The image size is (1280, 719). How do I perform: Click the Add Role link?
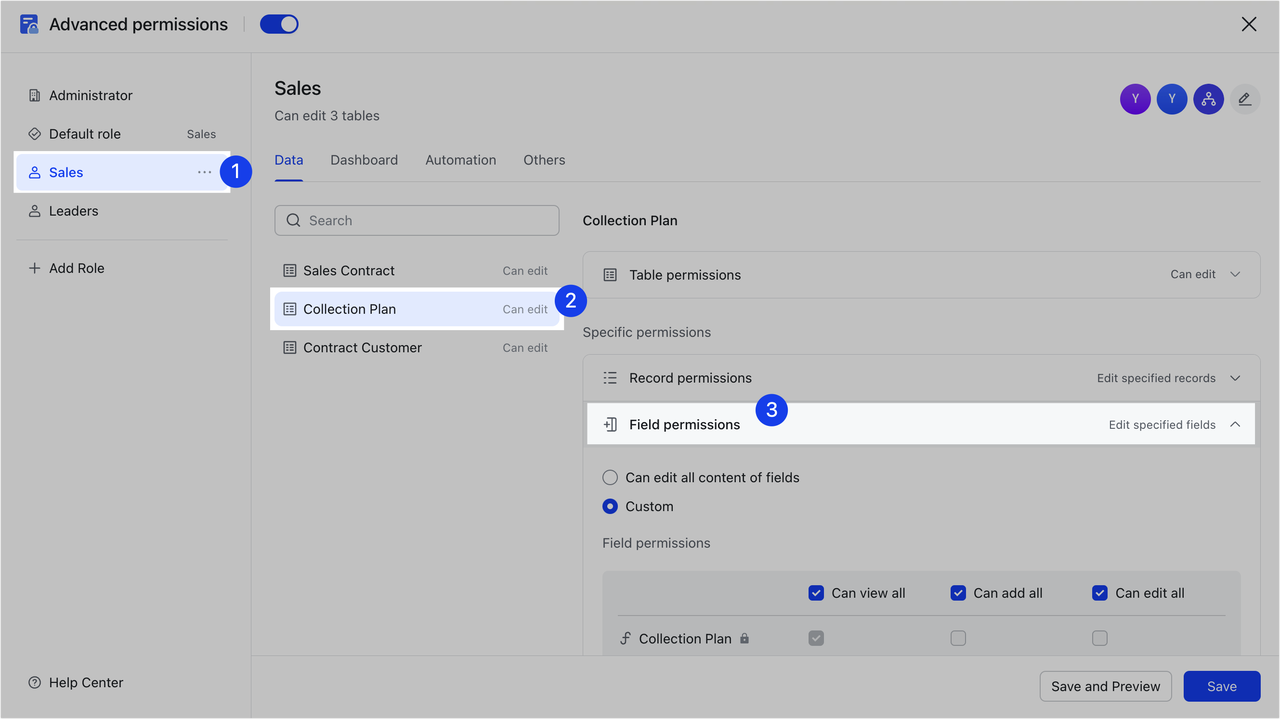point(66,268)
